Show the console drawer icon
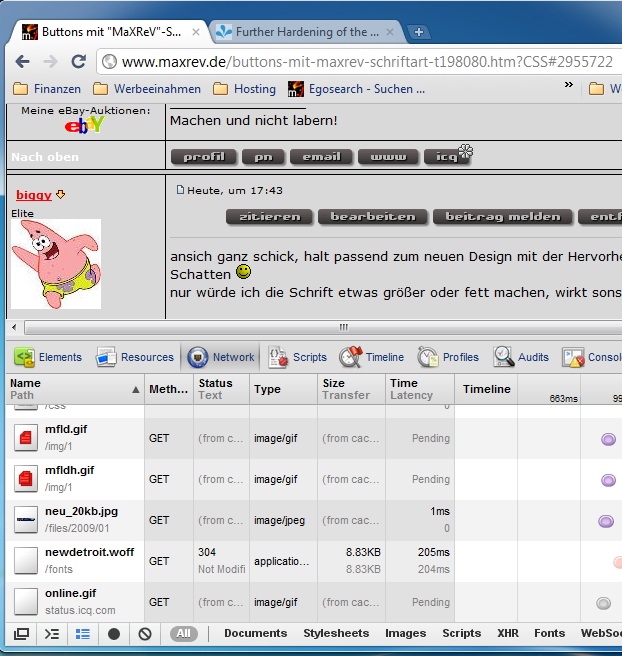 pyautogui.click(x=52, y=634)
